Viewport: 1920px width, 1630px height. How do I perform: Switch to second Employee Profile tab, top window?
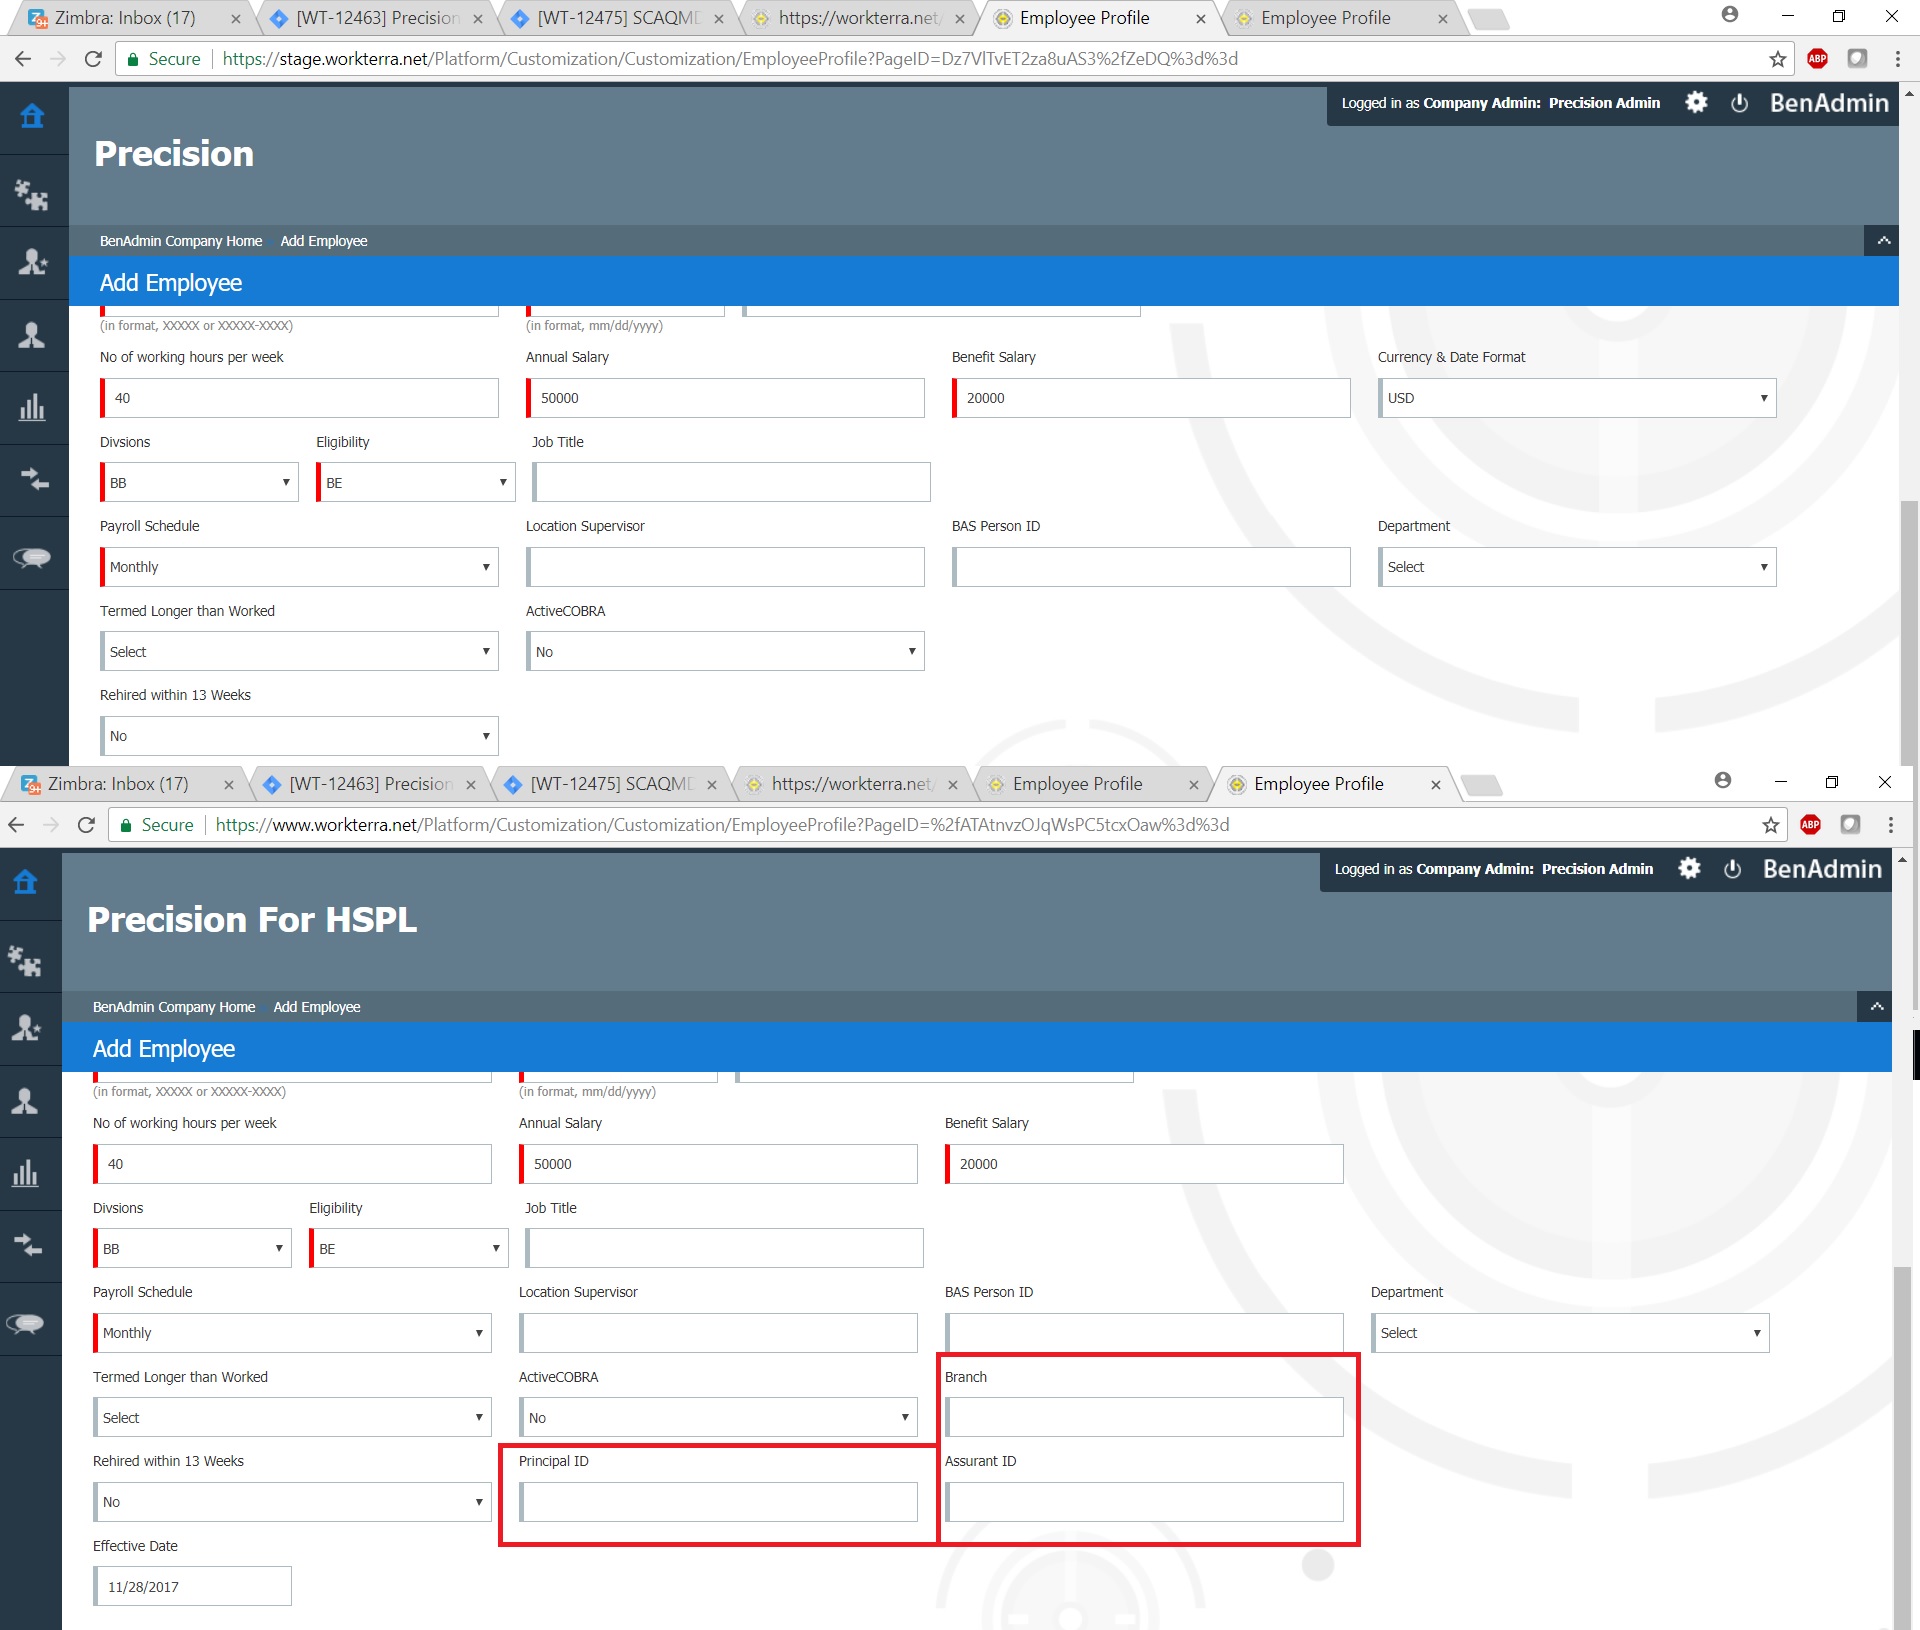click(x=1341, y=18)
